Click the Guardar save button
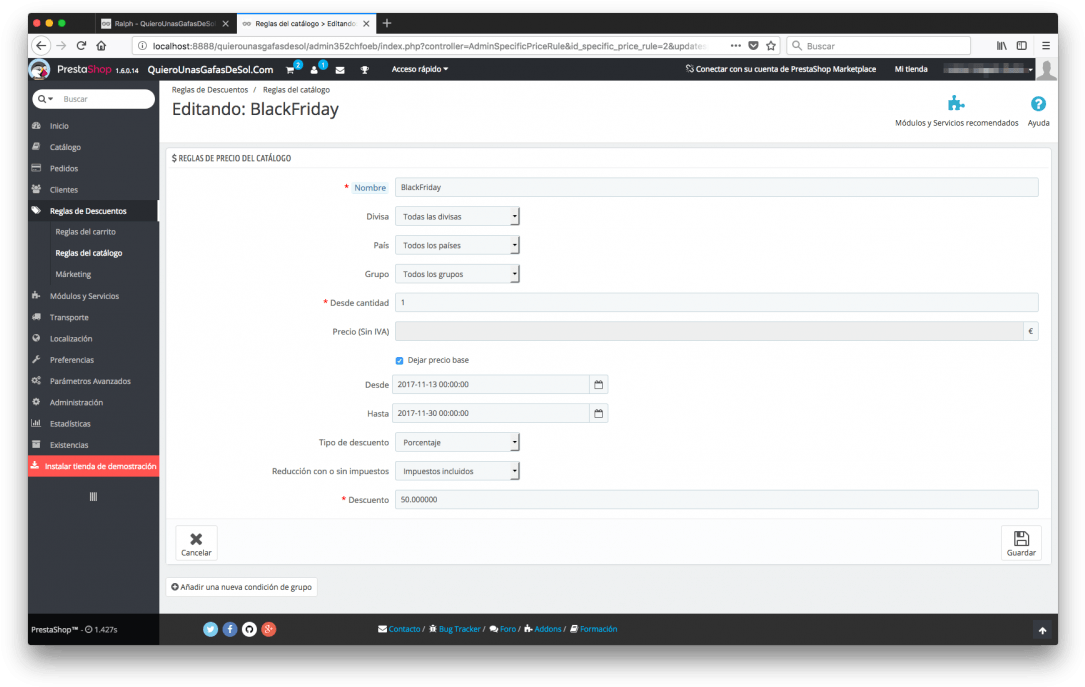1085x687 pixels. tap(1021, 543)
